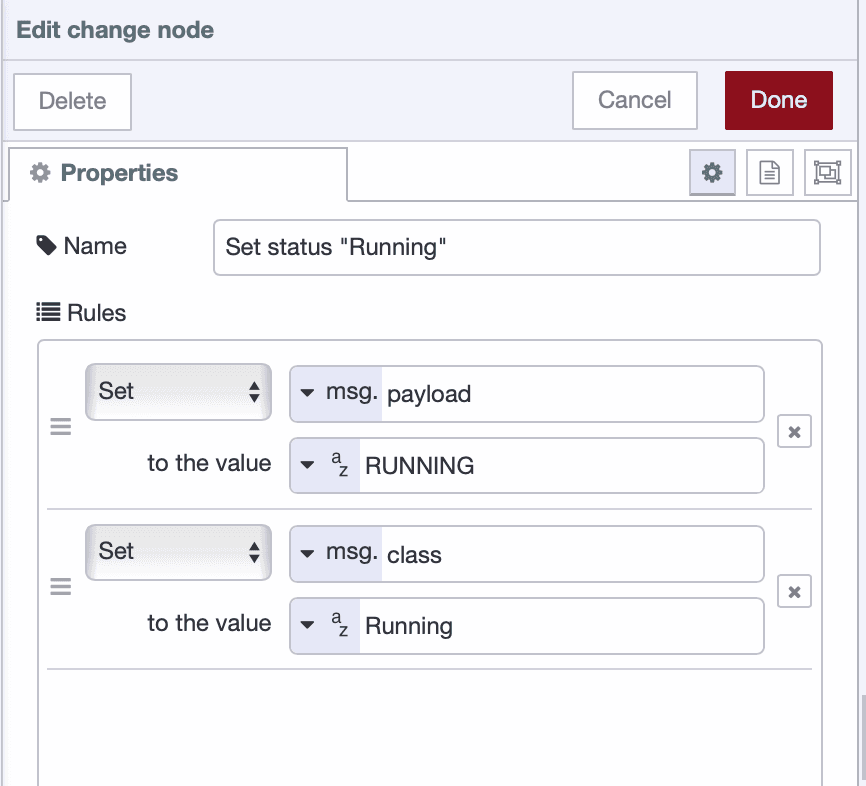Remove the payload rule with its x button
Viewport: 866px width, 786px height.
(x=794, y=431)
